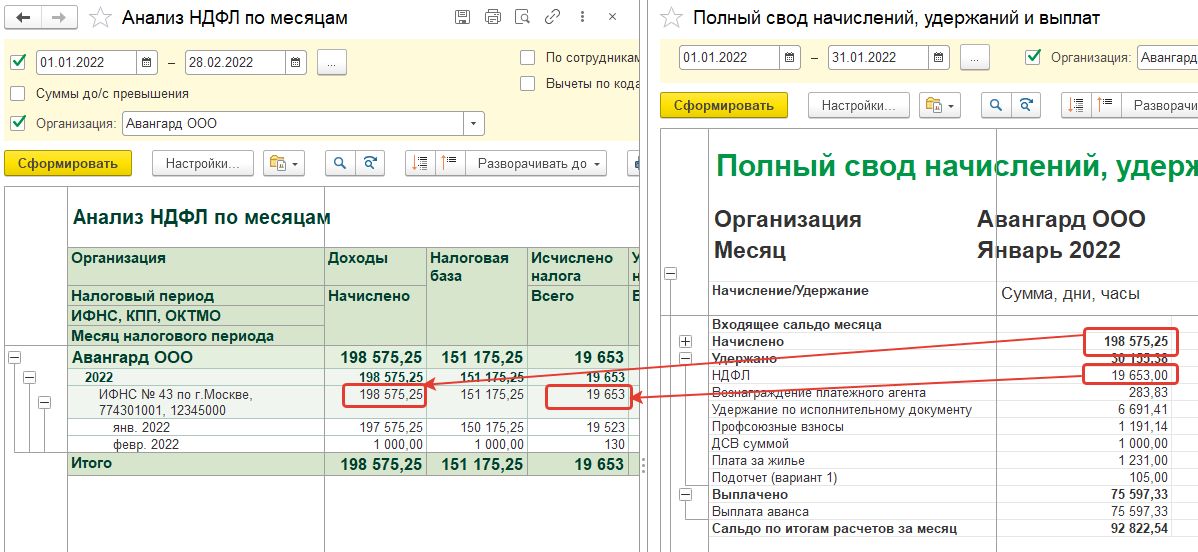Expand the Начислено row in Полный свод
This screenshot has height=552, width=1198.
click(686, 342)
